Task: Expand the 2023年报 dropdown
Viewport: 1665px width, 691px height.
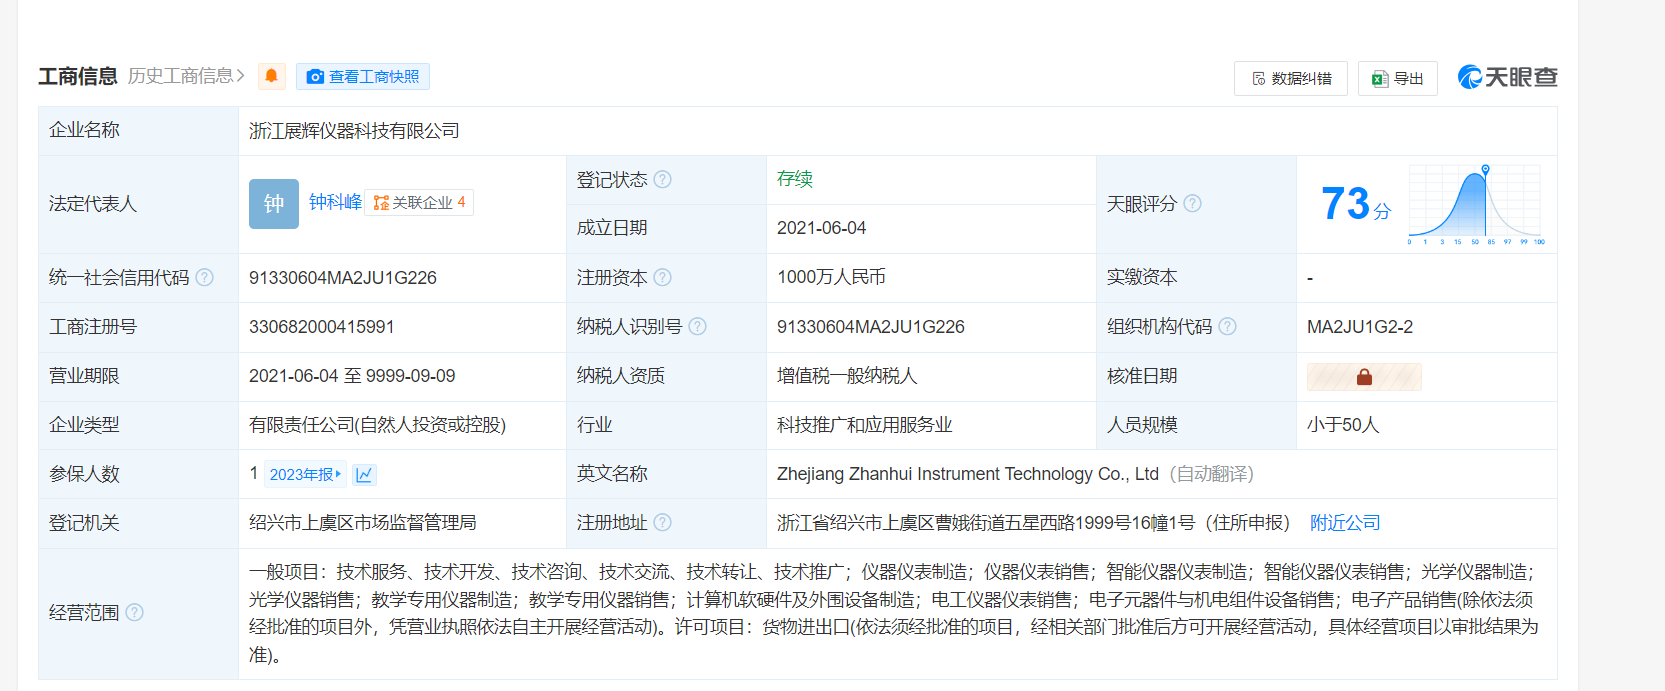Action: (305, 474)
